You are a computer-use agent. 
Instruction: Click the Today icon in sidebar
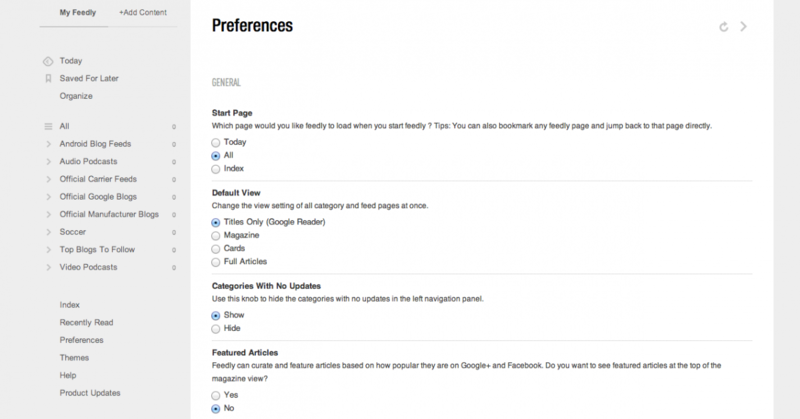point(48,61)
